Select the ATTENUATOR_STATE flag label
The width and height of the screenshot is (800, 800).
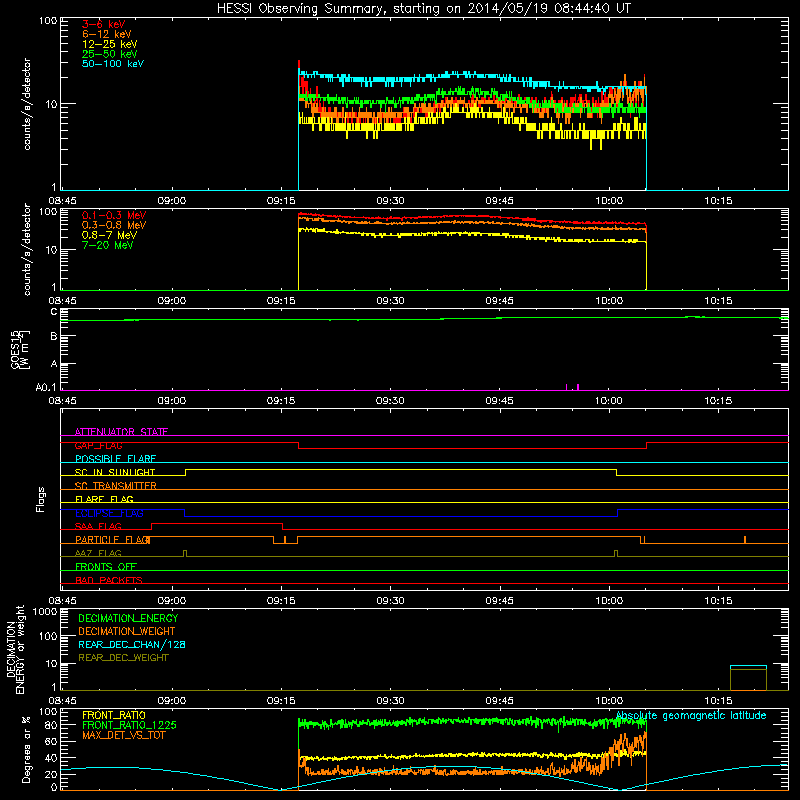point(121,432)
